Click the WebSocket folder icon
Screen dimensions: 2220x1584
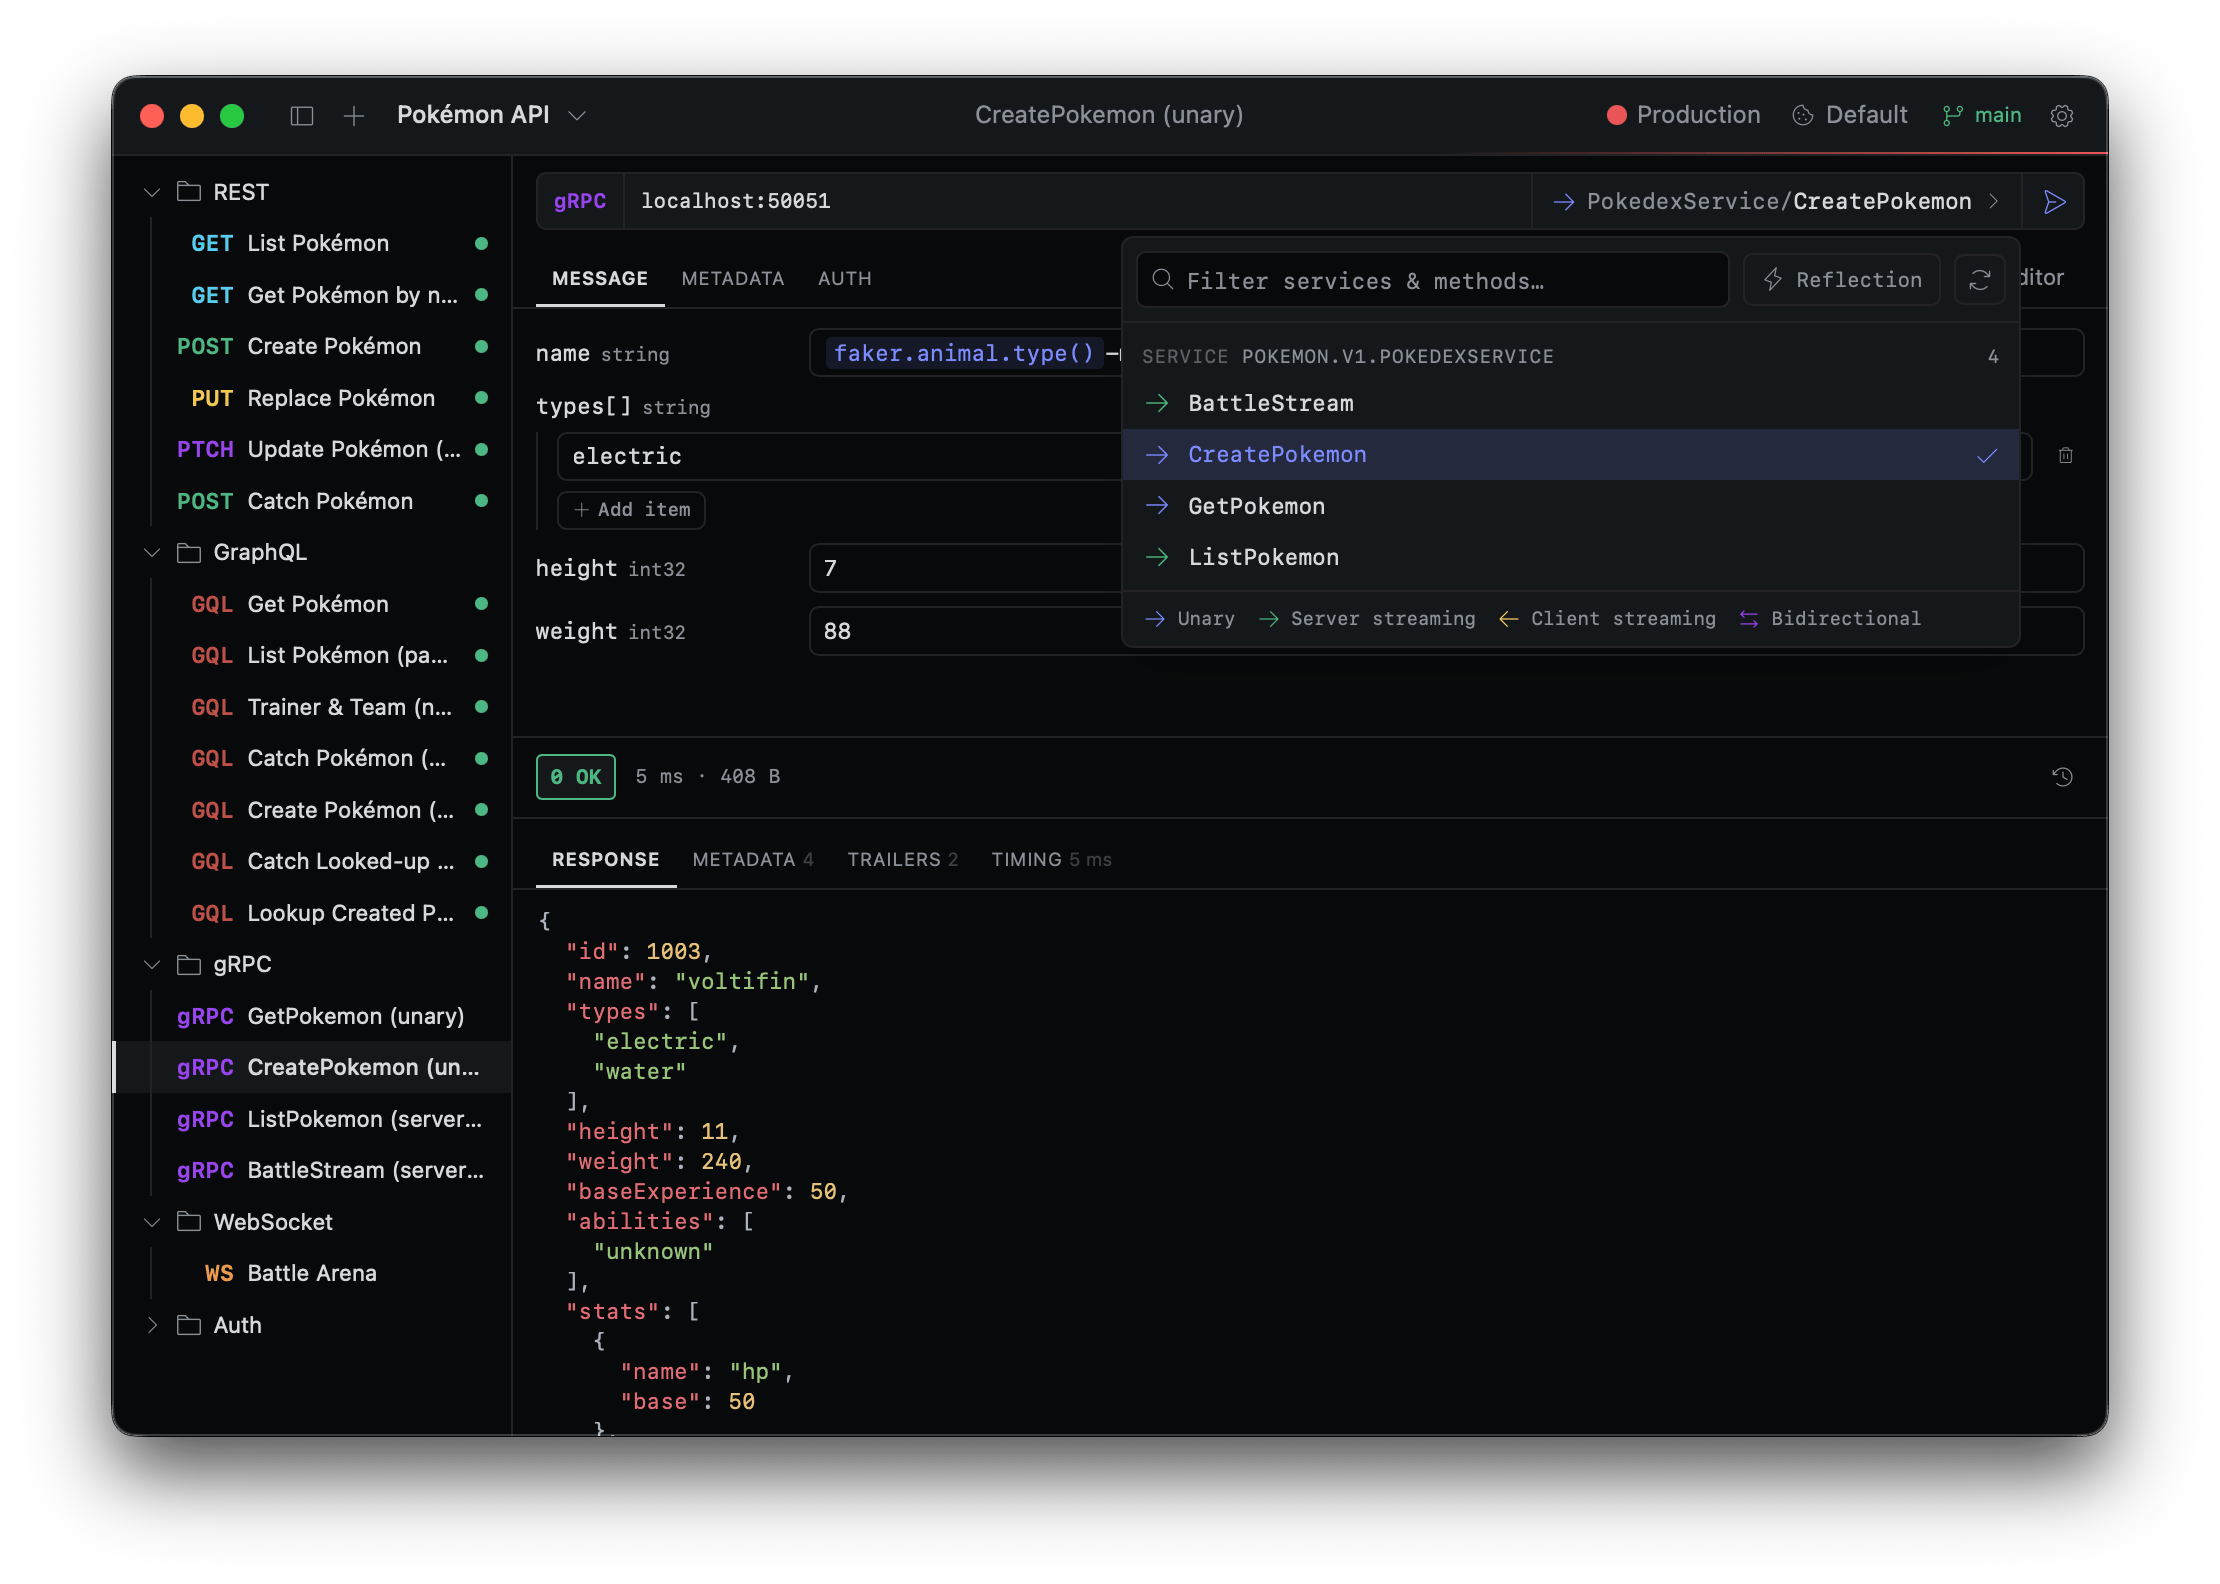pos(189,1222)
